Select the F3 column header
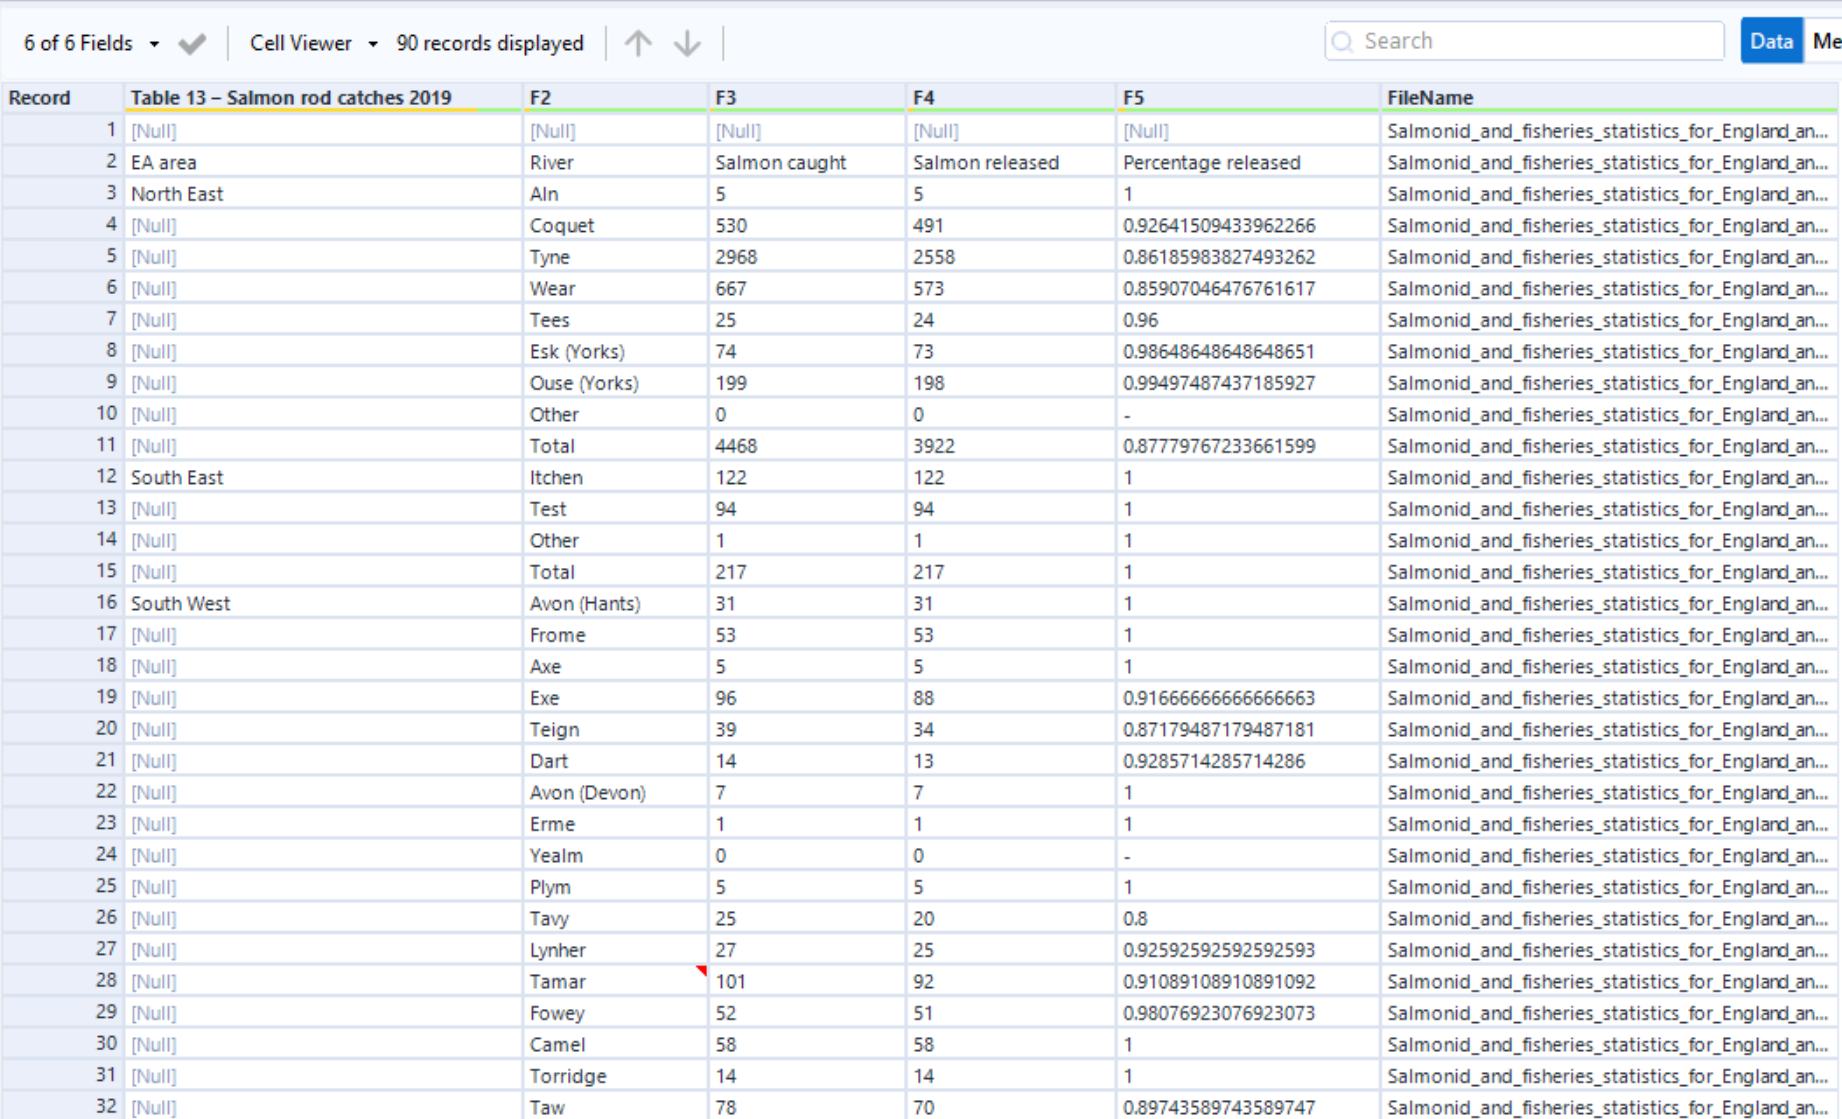The image size is (1842, 1119). tap(726, 98)
